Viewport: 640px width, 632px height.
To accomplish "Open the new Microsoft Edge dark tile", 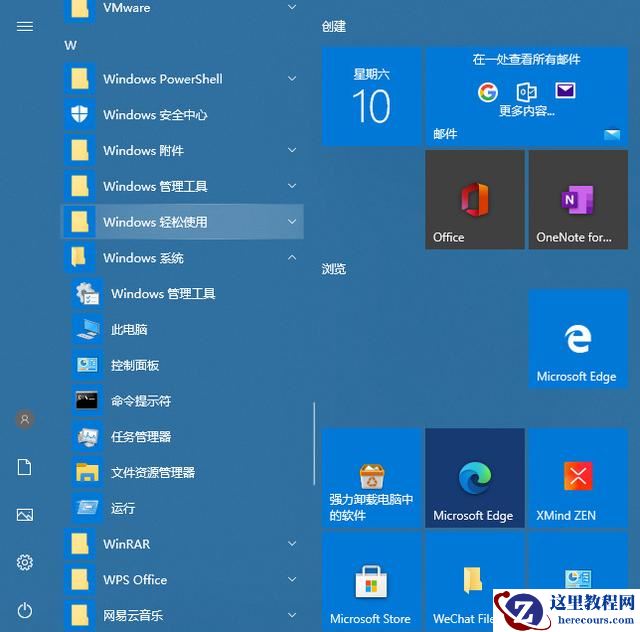I will pos(475,478).
